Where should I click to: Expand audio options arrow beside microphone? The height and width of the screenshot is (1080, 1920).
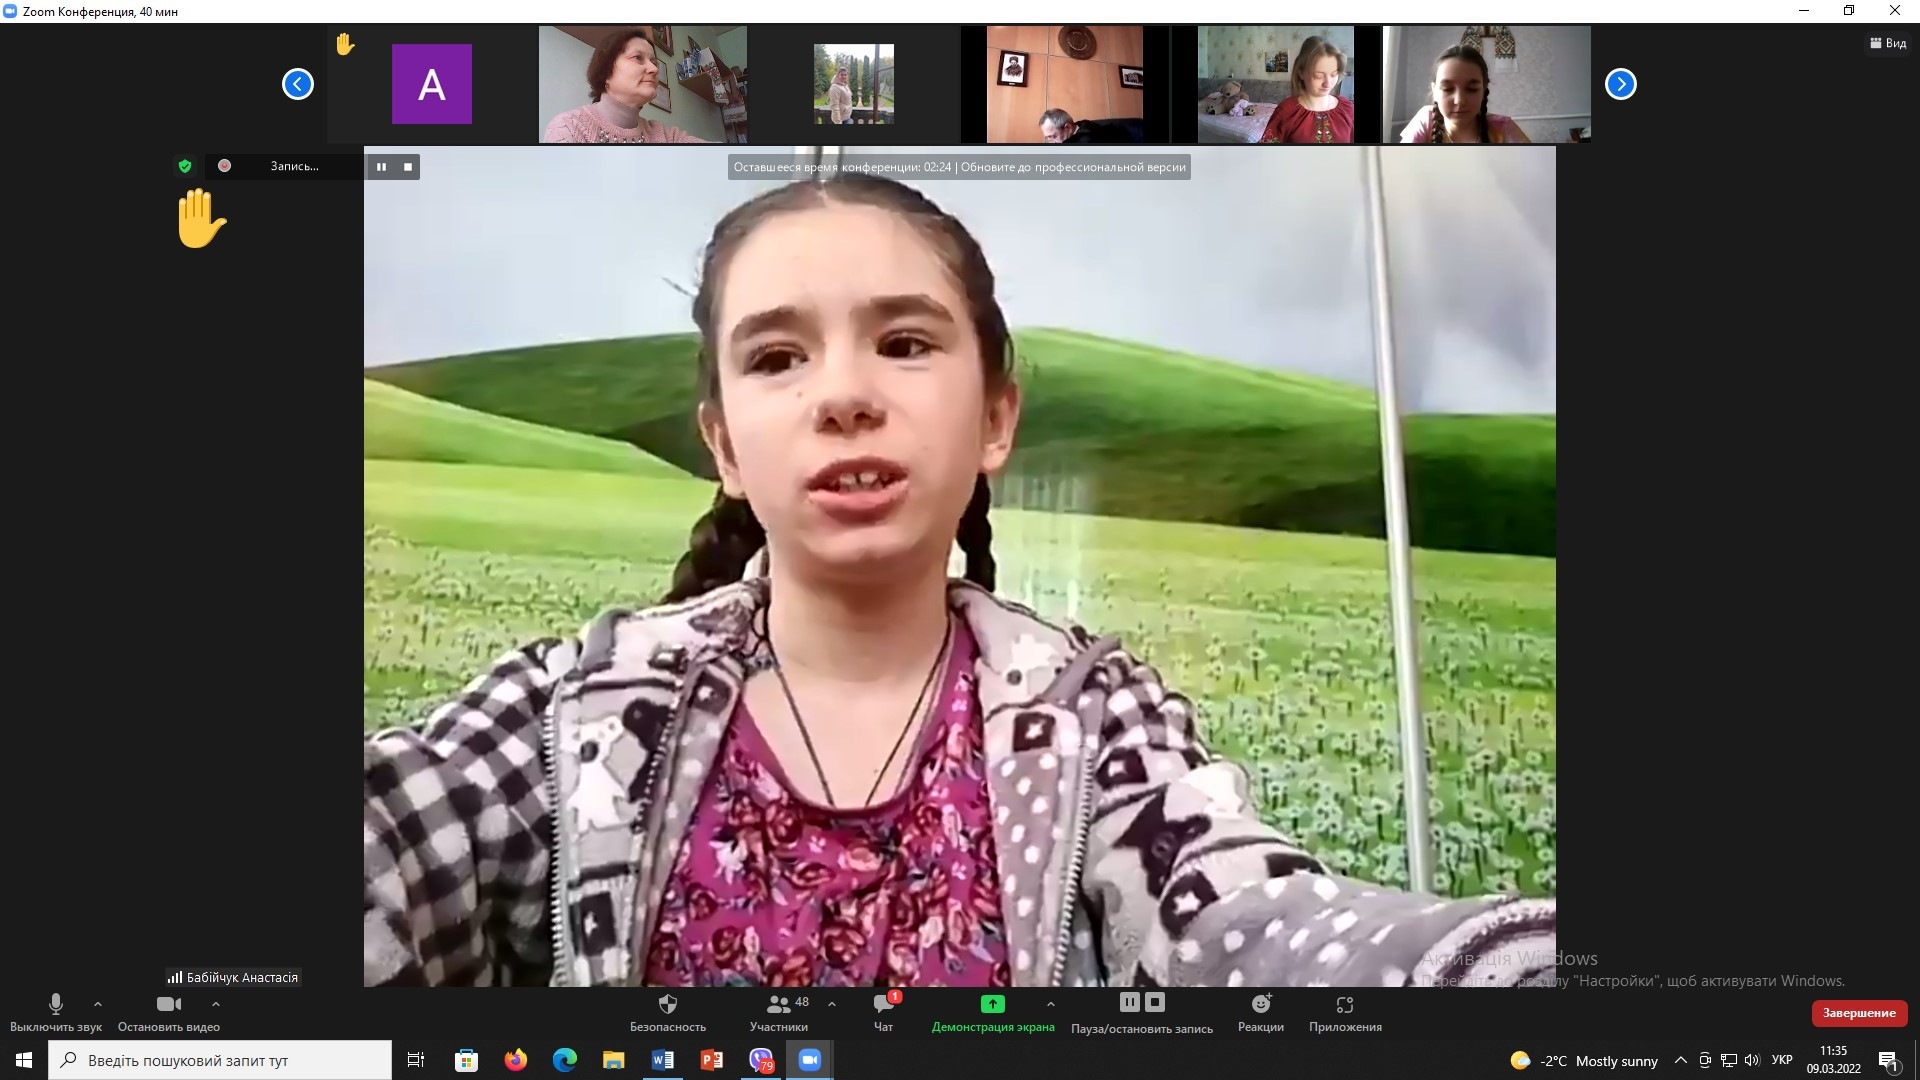click(x=98, y=1003)
